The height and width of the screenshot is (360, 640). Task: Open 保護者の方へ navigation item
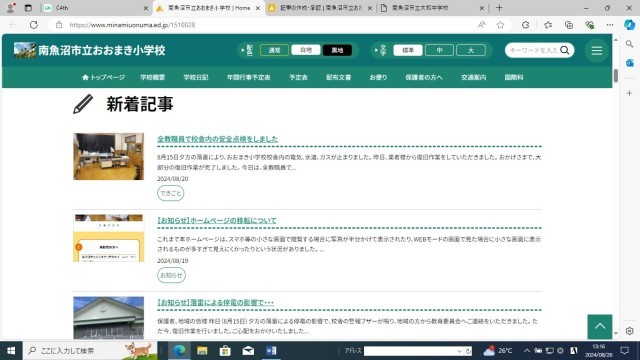pos(424,77)
